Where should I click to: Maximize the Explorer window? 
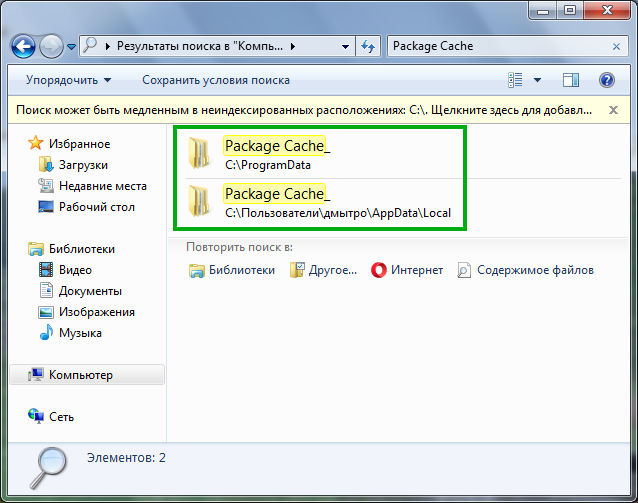(x=570, y=10)
